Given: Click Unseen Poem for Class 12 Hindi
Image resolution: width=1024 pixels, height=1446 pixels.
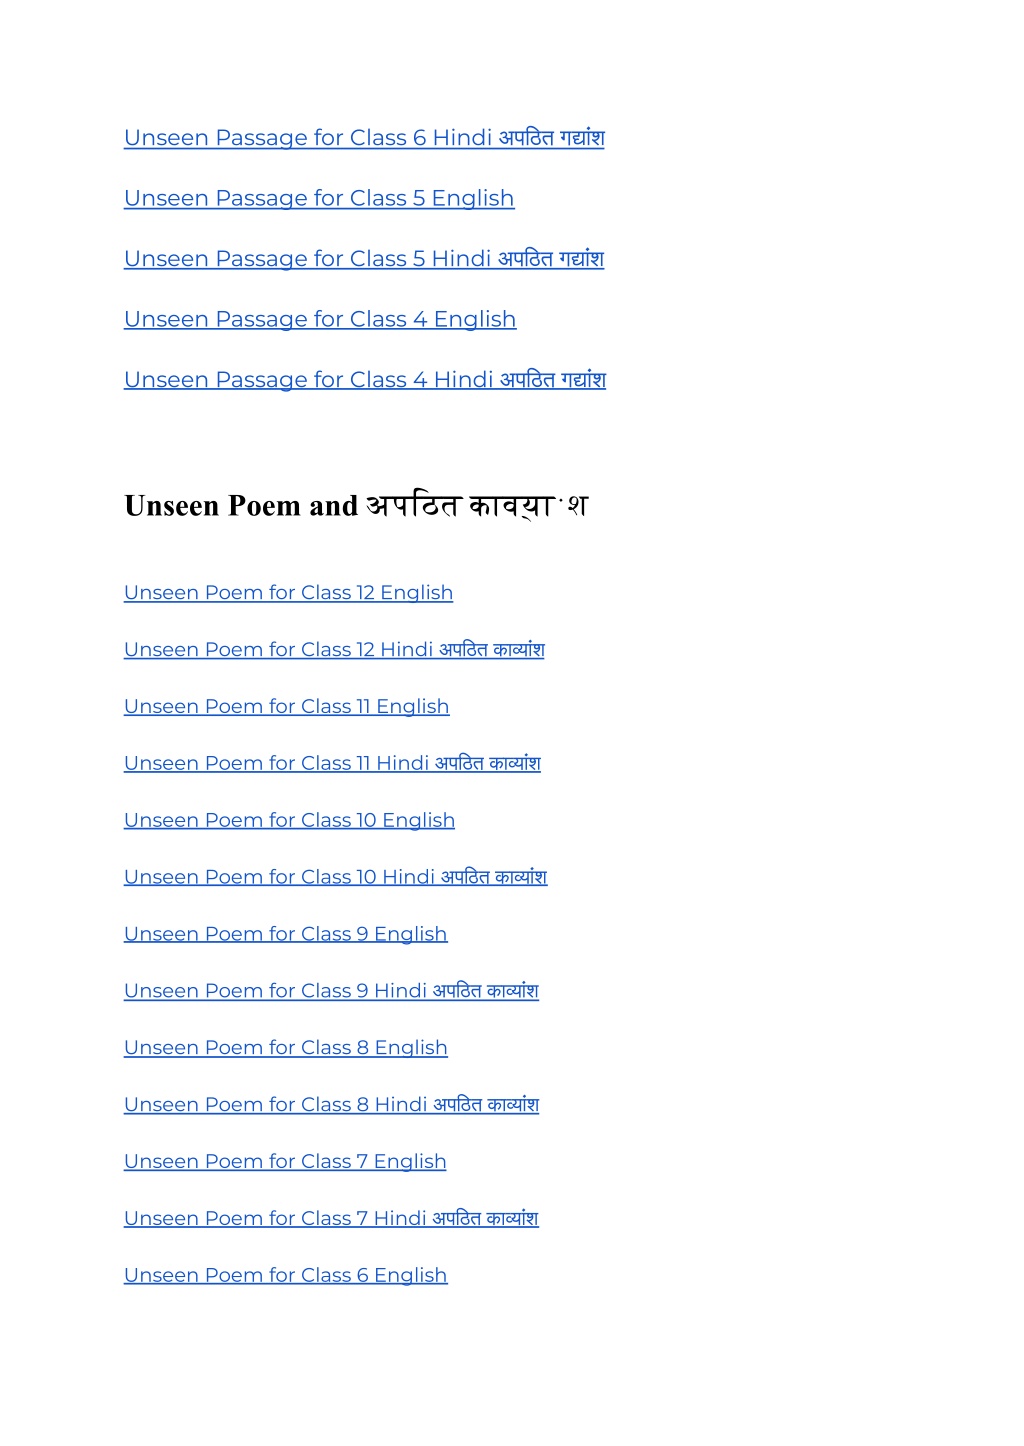Looking at the screenshot, I should [x=334, y=650].
